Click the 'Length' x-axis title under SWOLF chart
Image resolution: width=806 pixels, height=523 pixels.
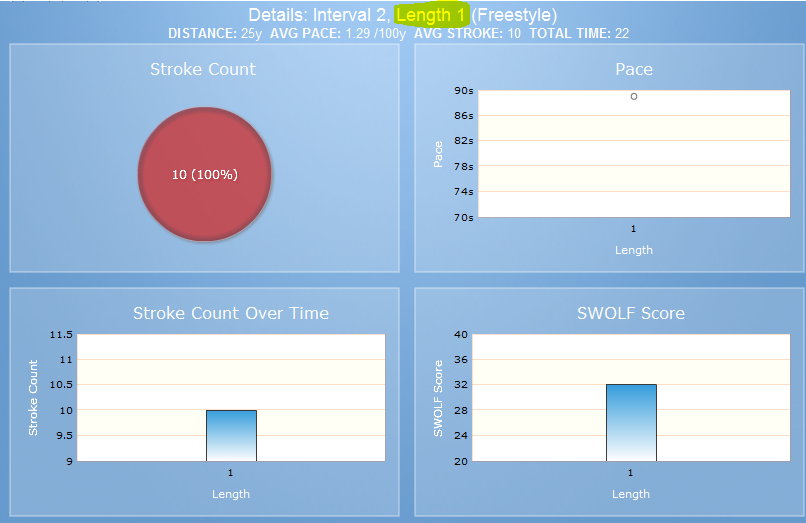631,494
